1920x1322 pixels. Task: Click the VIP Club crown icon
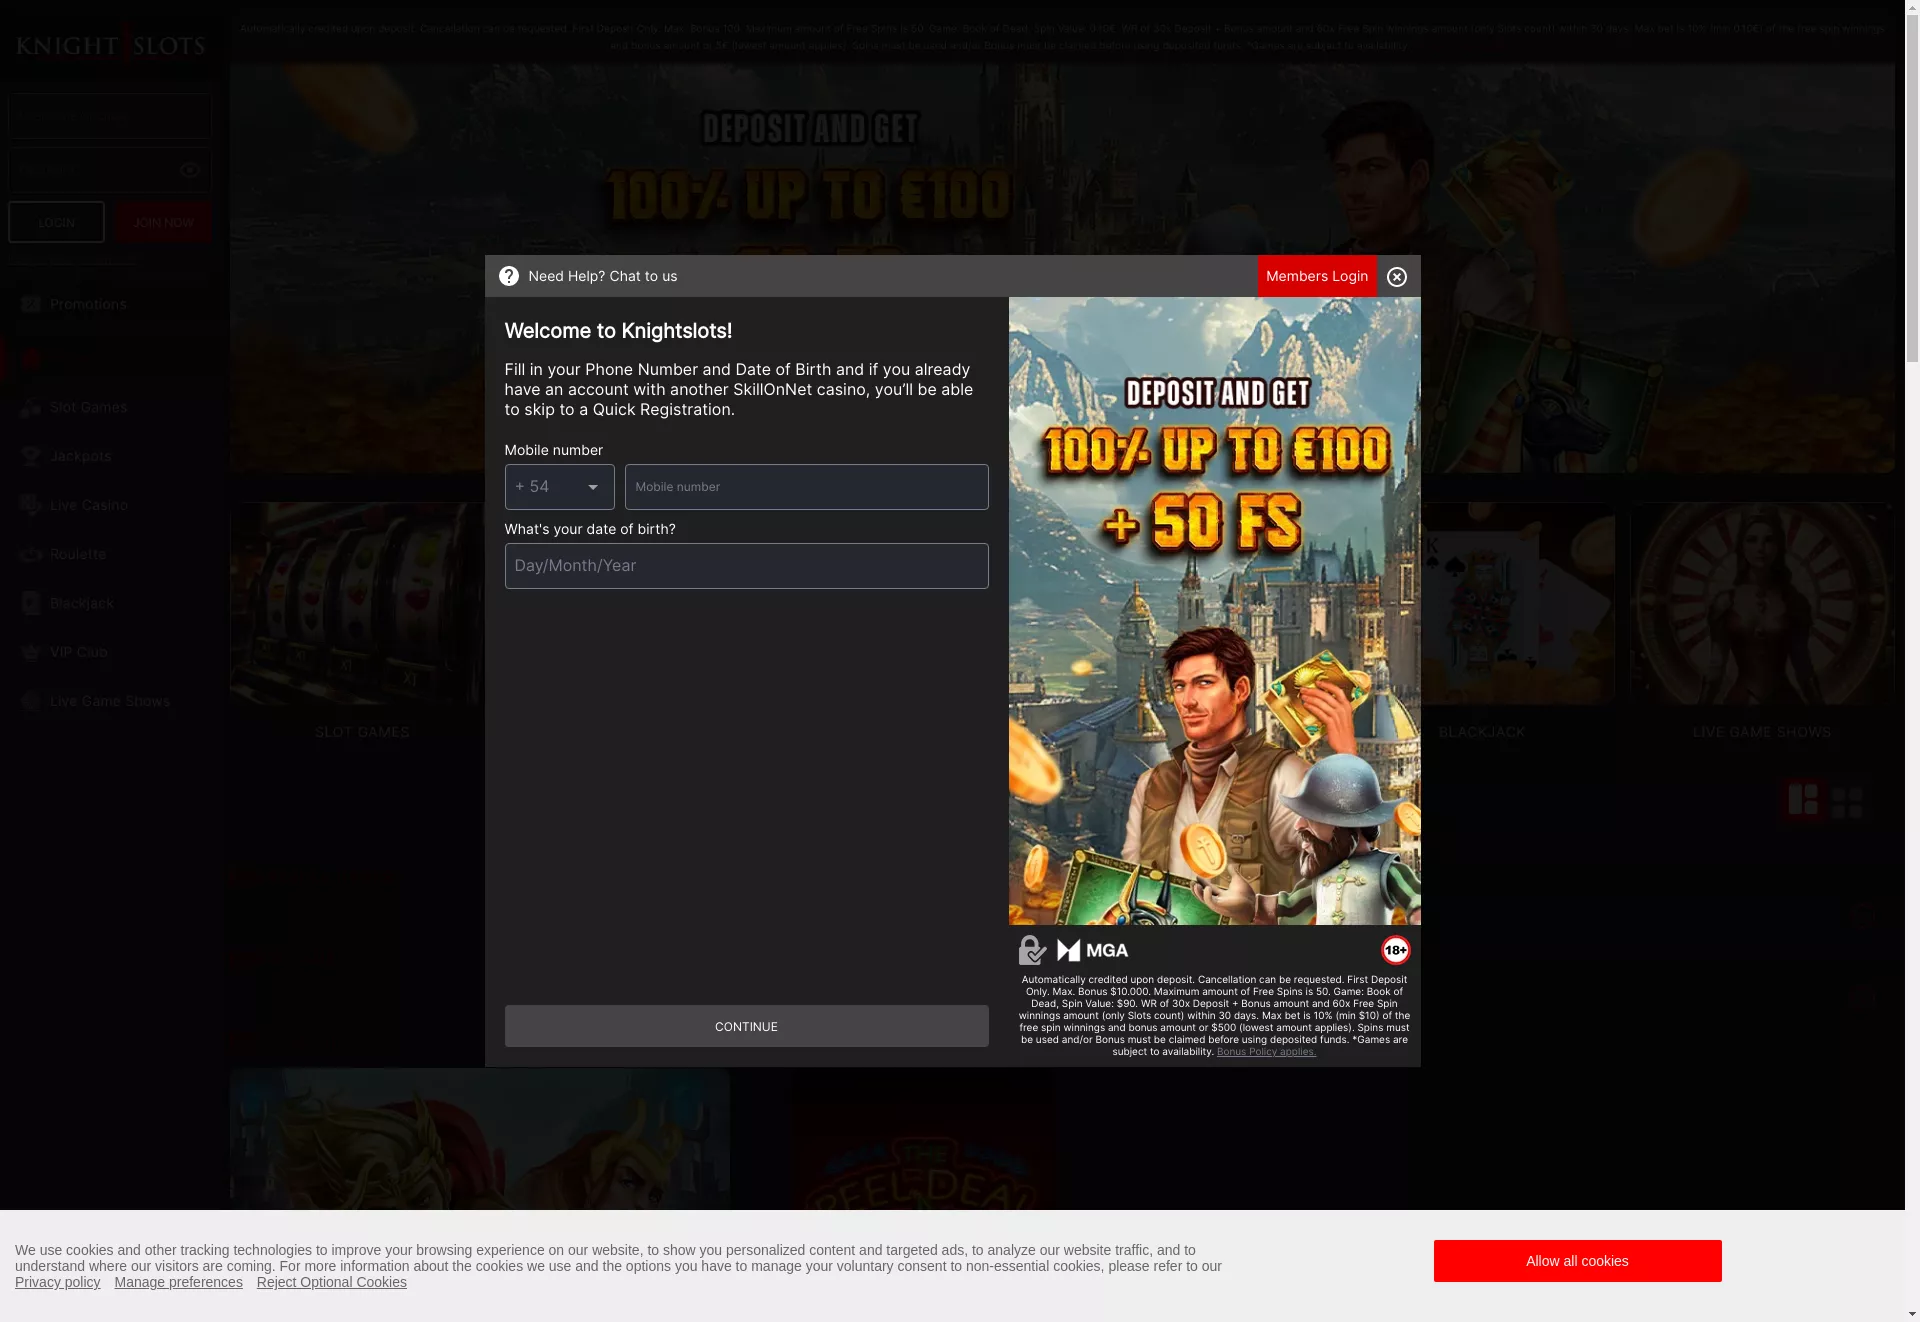pyautogui.click(x=31, y=652)
